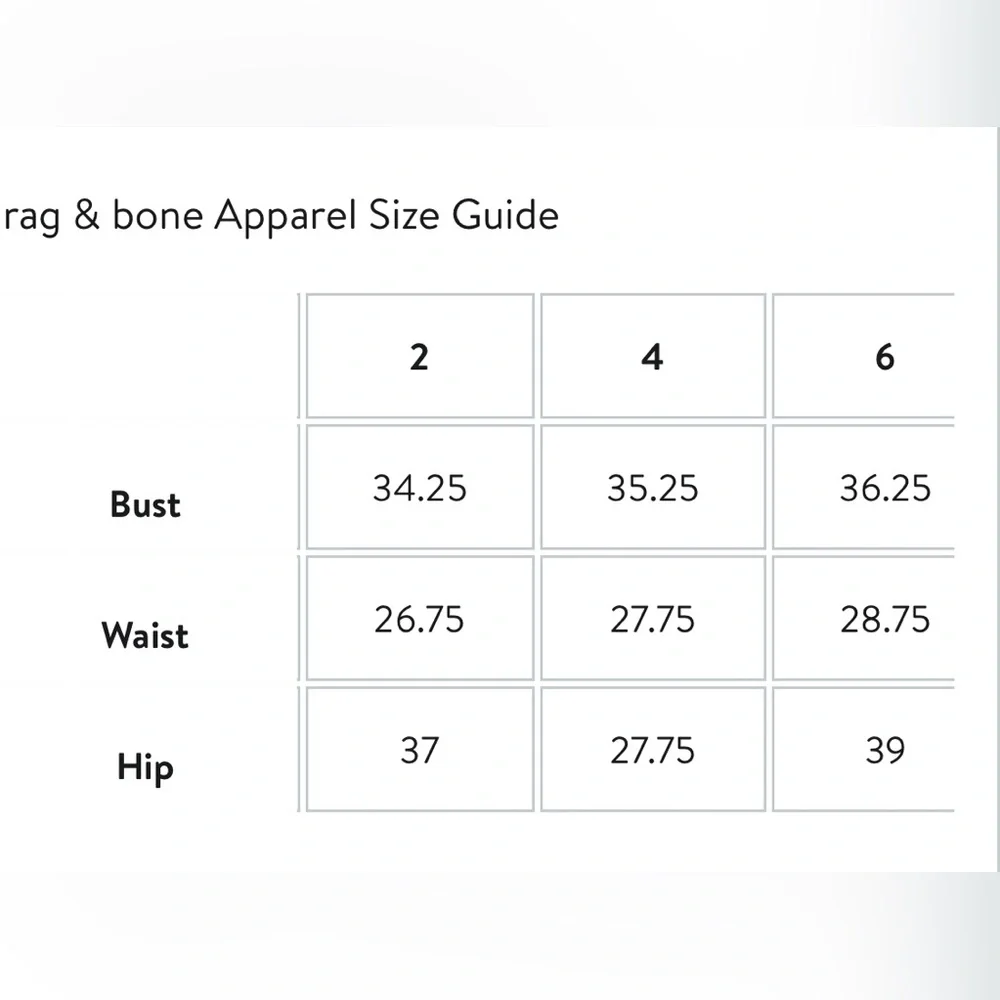Click the Hip row label

pos(145,768)
